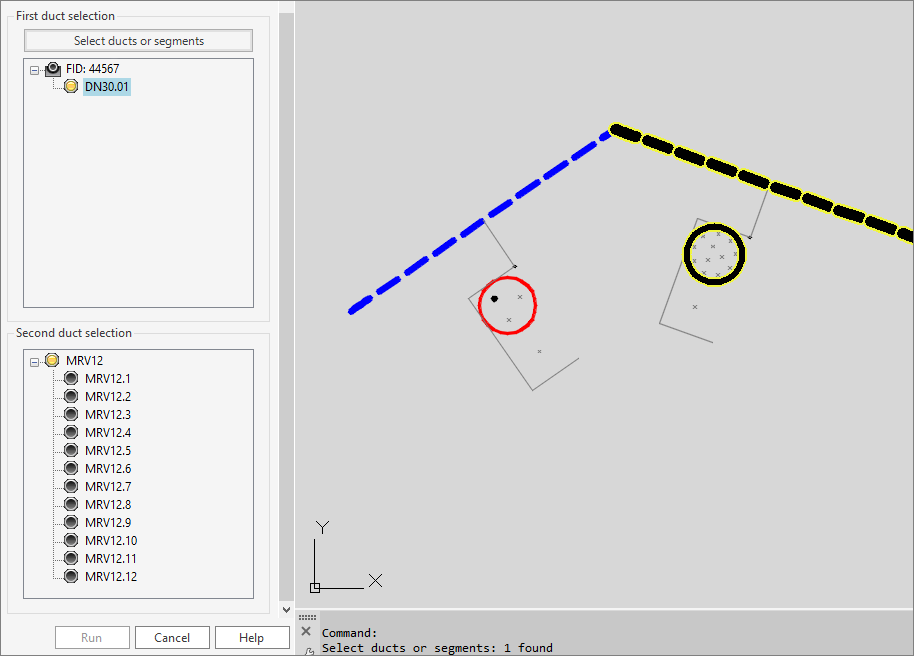Select MRV12.6 in the duct list
Viewport: 914px width, 656px height.
108,468
